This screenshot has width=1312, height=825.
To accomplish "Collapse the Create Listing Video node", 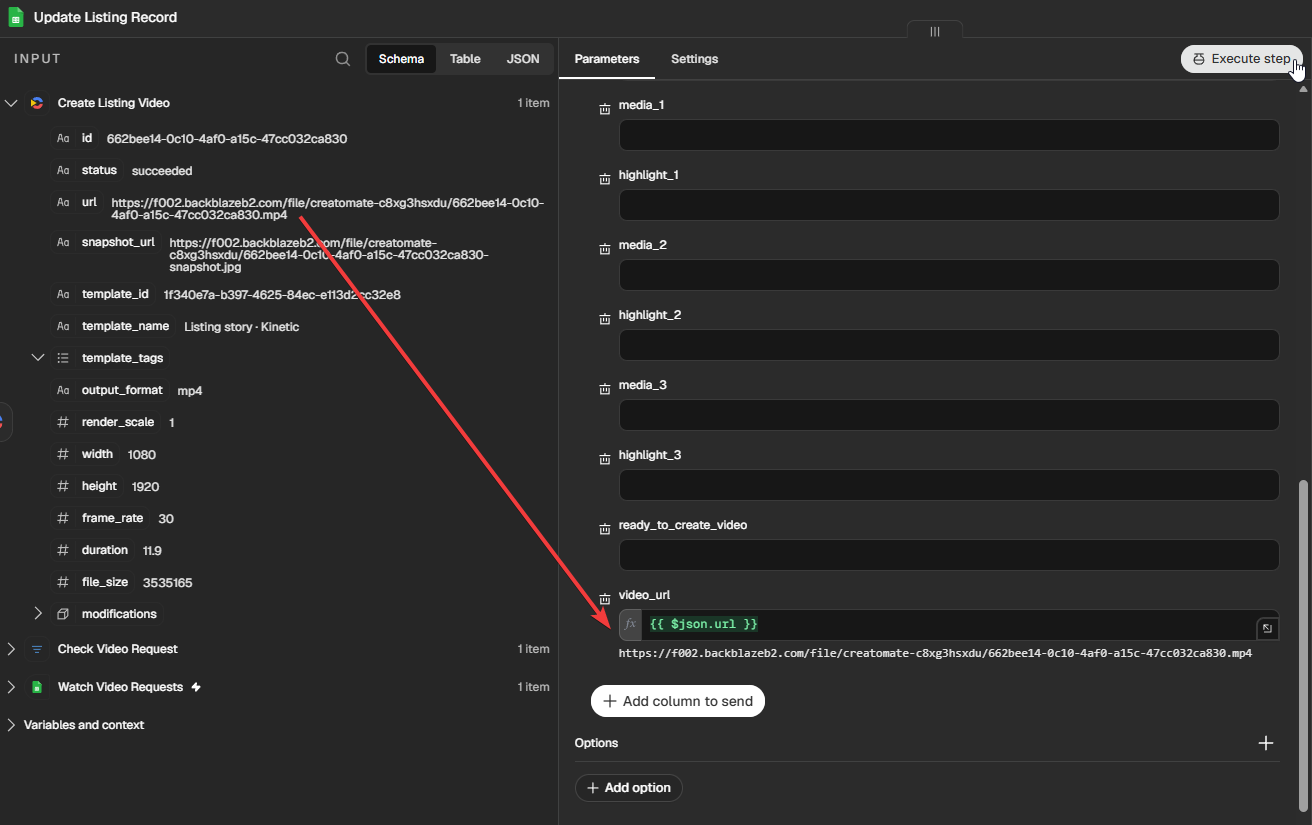I will point(11,103).
